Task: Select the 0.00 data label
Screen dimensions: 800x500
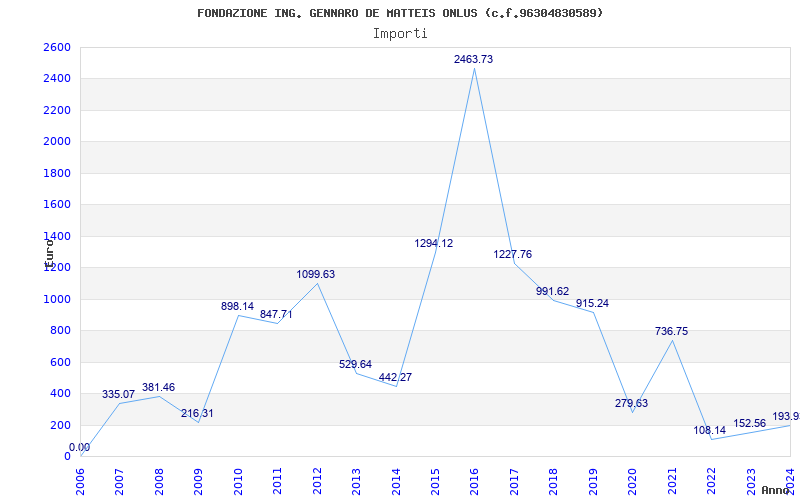Action: (80, 447)
